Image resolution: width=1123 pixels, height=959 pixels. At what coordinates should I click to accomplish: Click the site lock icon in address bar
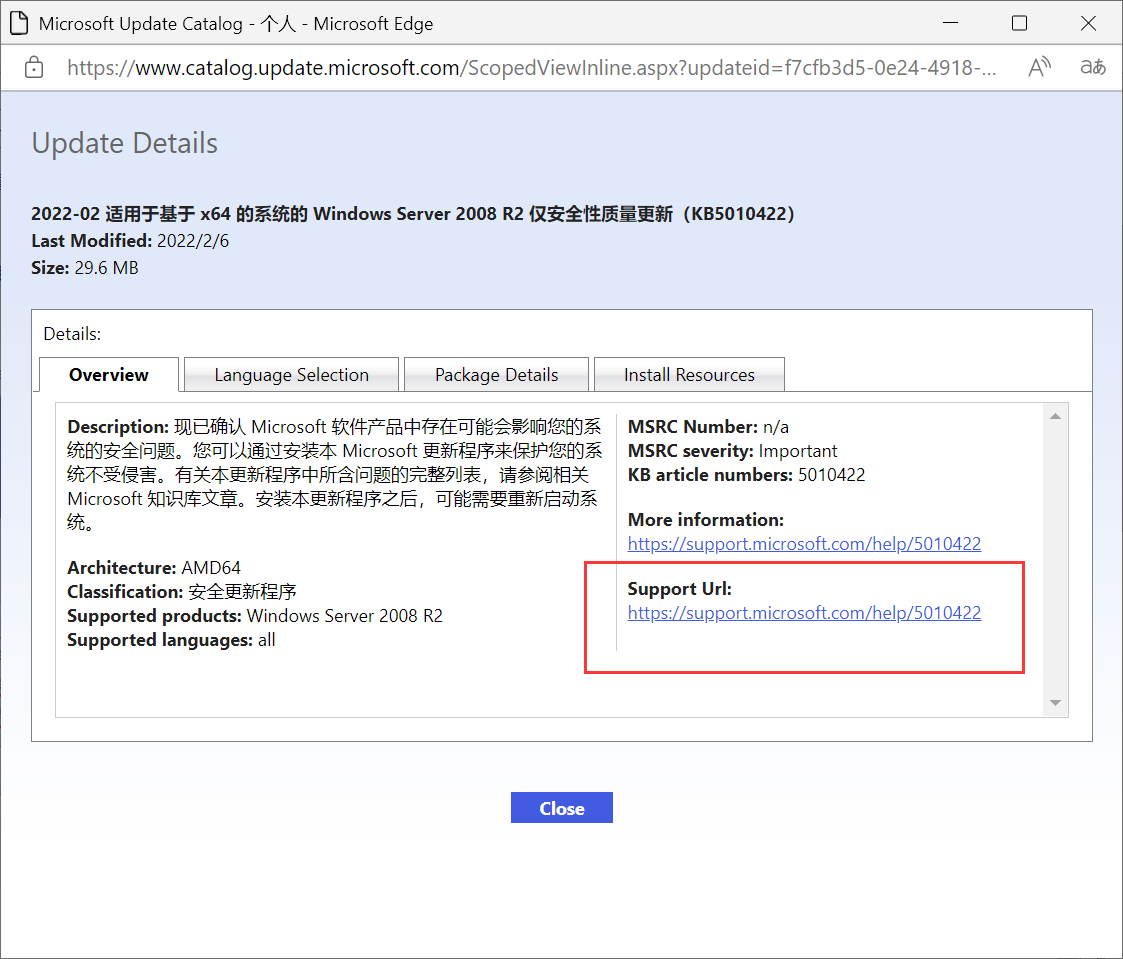click(x=34, y=67)
